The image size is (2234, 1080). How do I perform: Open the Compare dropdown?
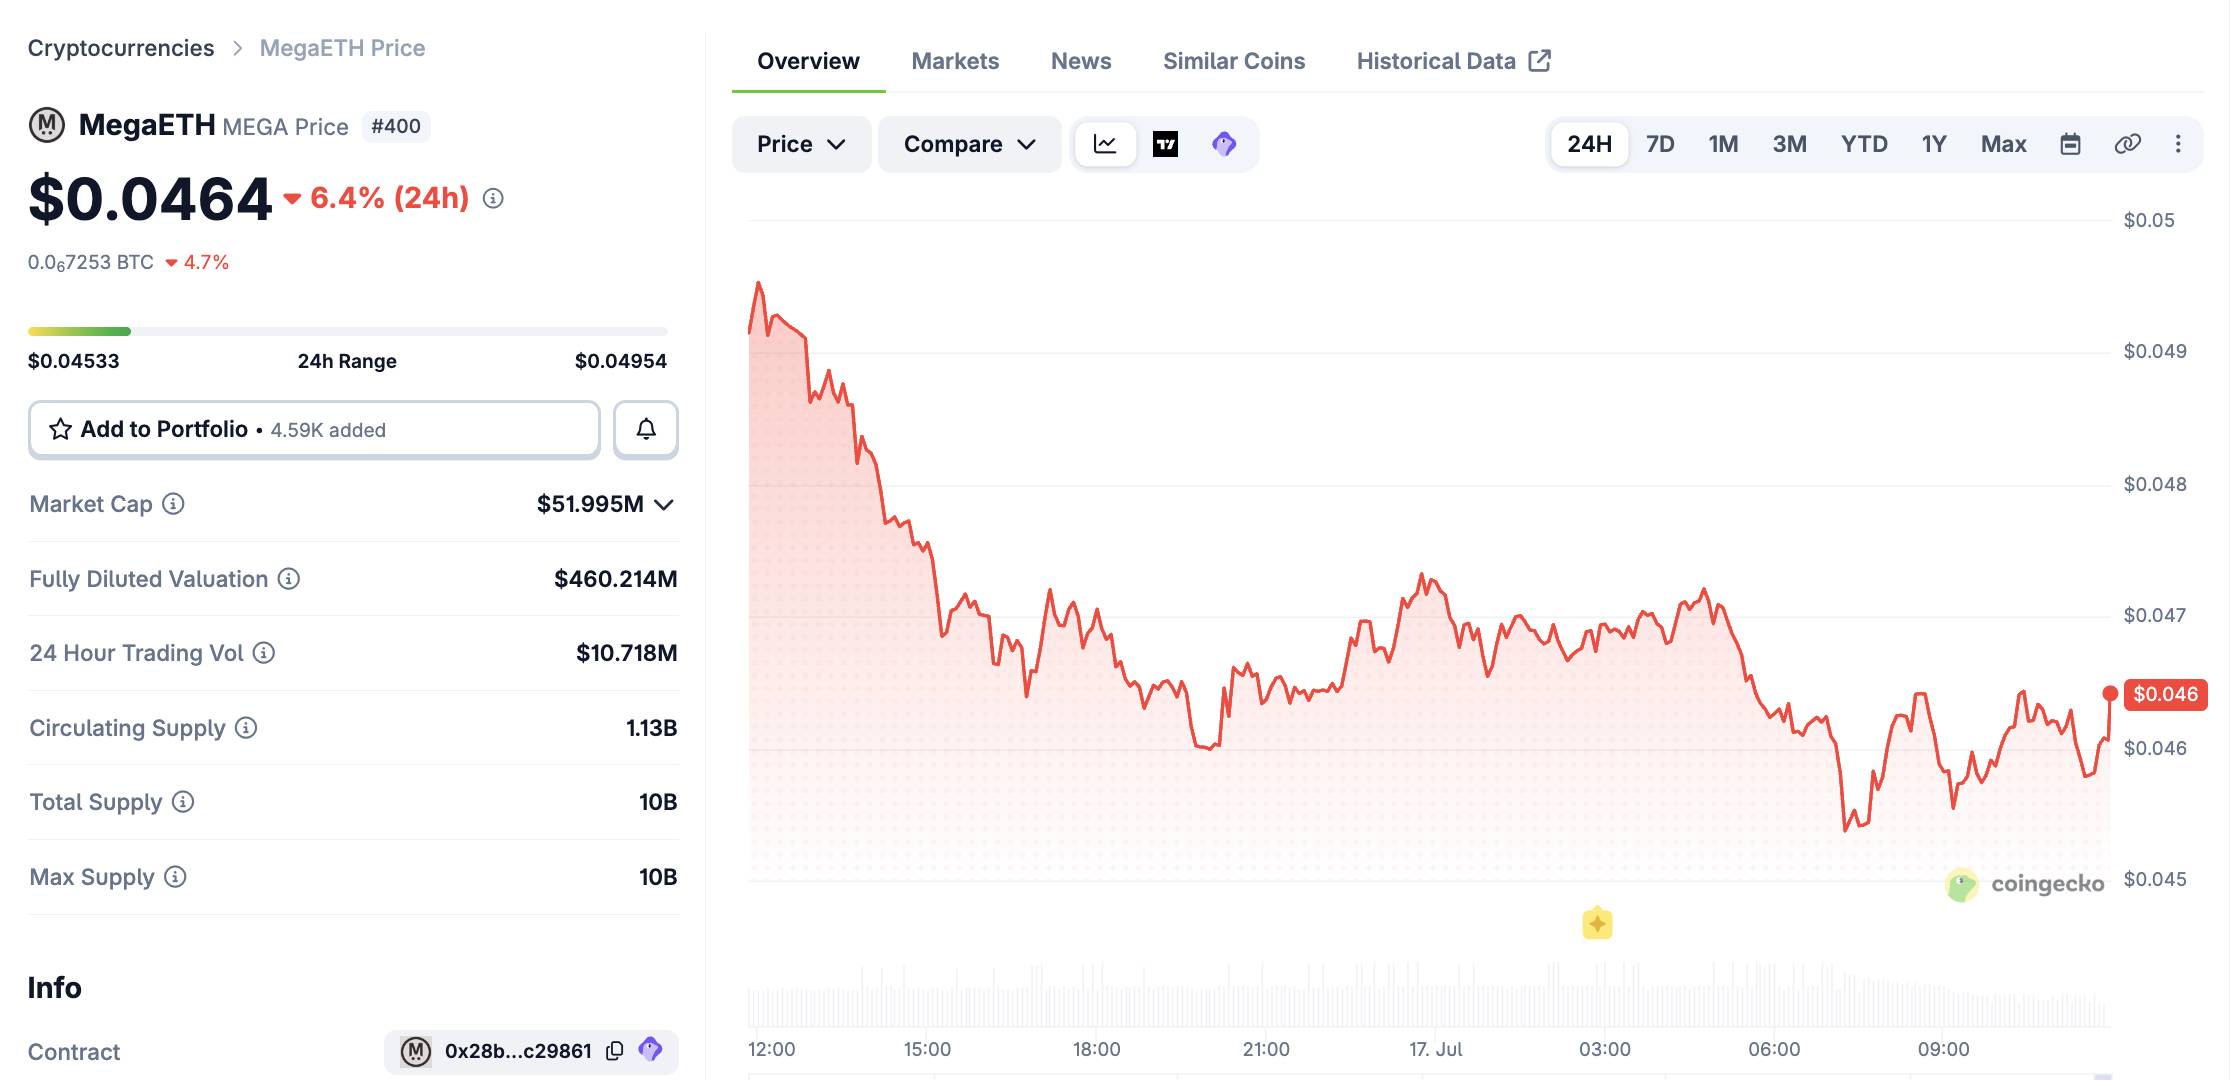point(969,144)
